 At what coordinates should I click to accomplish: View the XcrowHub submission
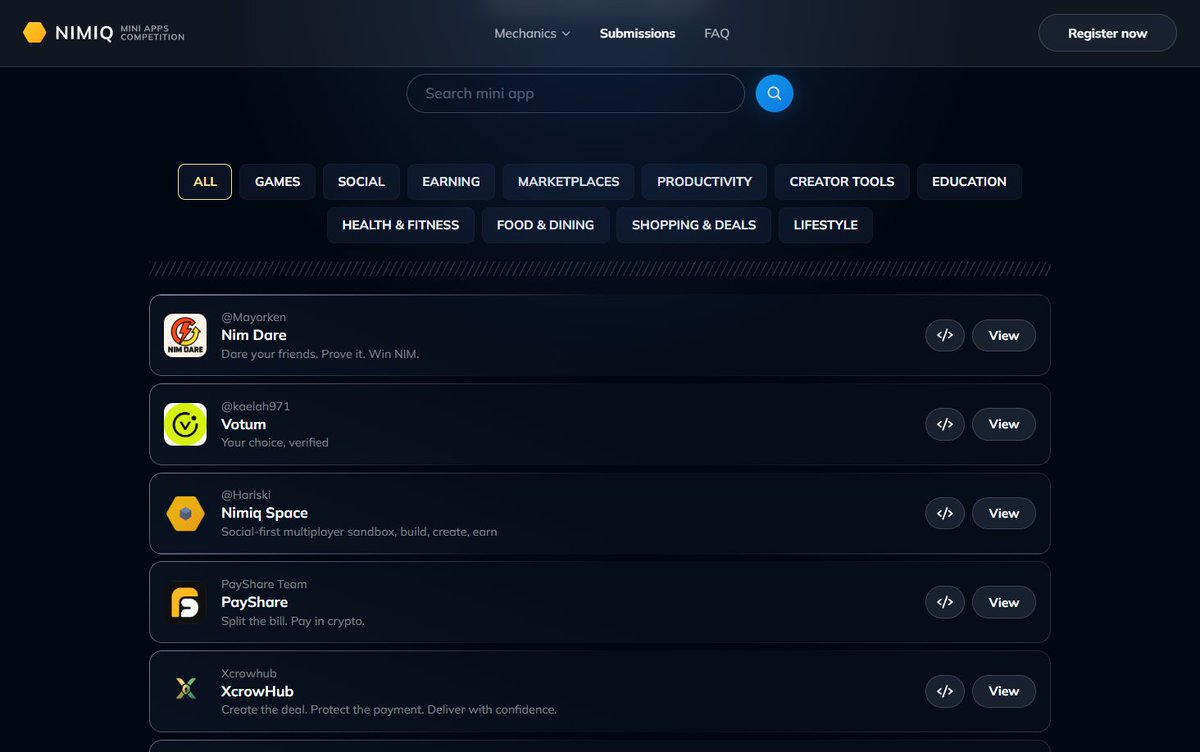1004,691
